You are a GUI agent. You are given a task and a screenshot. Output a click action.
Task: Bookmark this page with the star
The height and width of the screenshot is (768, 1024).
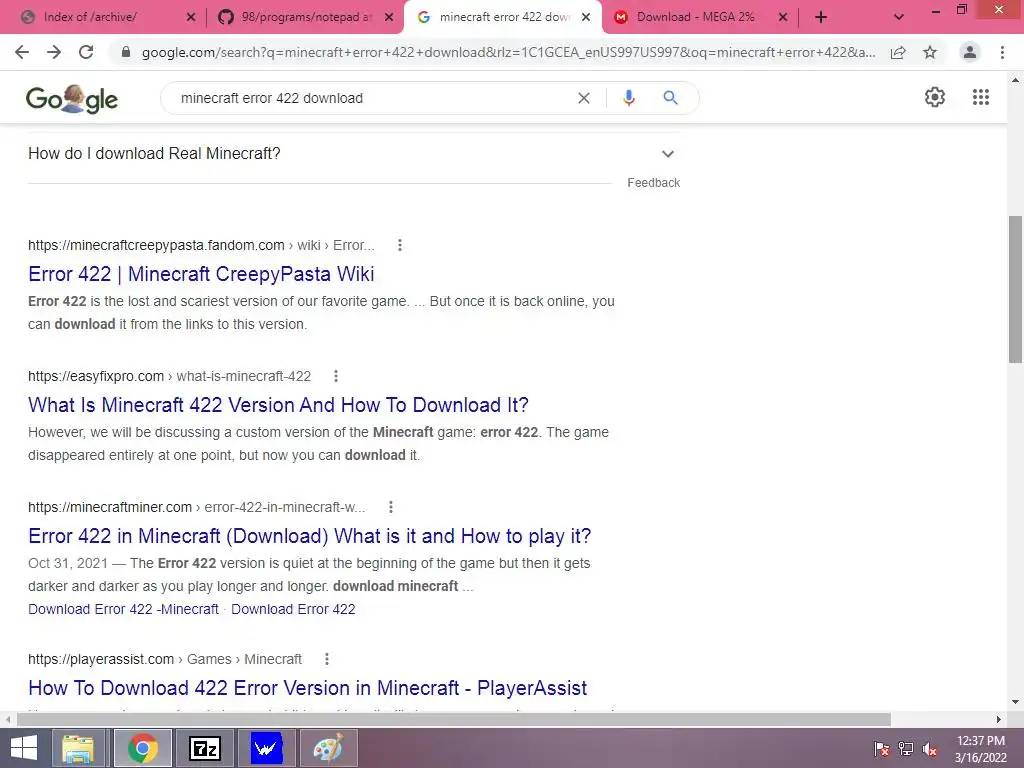point(930,52)
